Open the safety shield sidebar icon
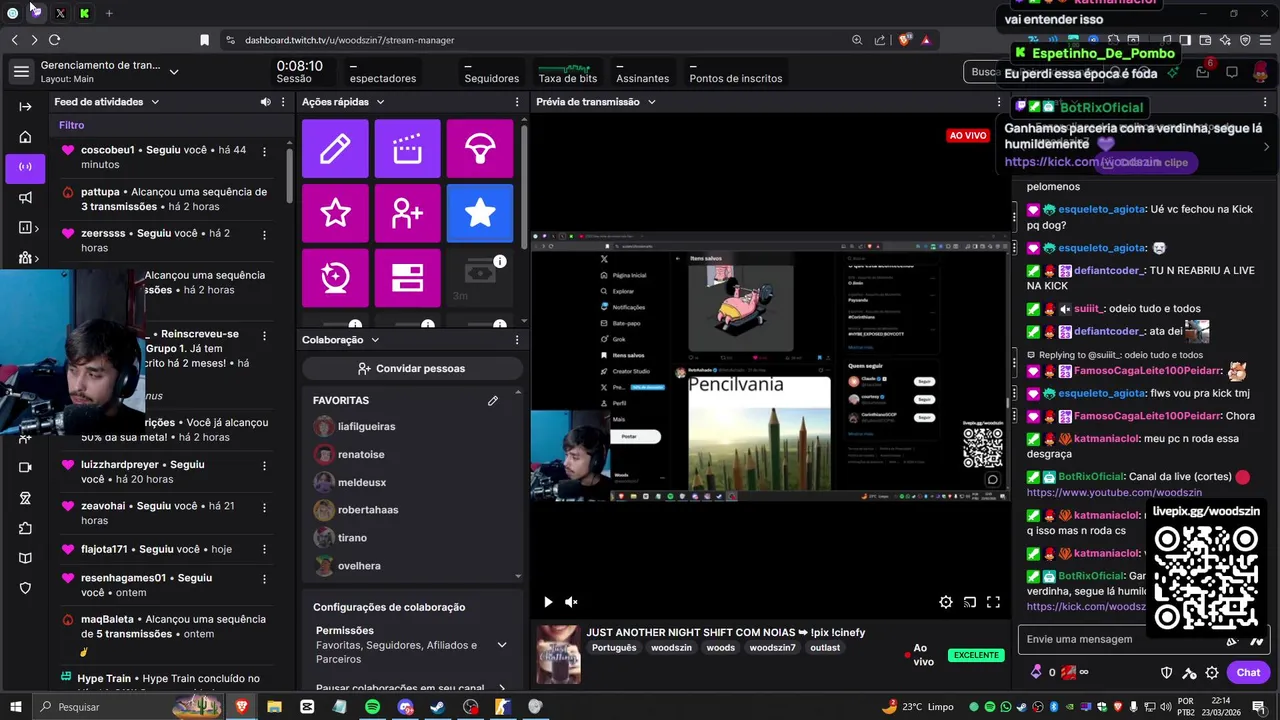The width and height of the screenshot is (1280, 720). point(25,588)
